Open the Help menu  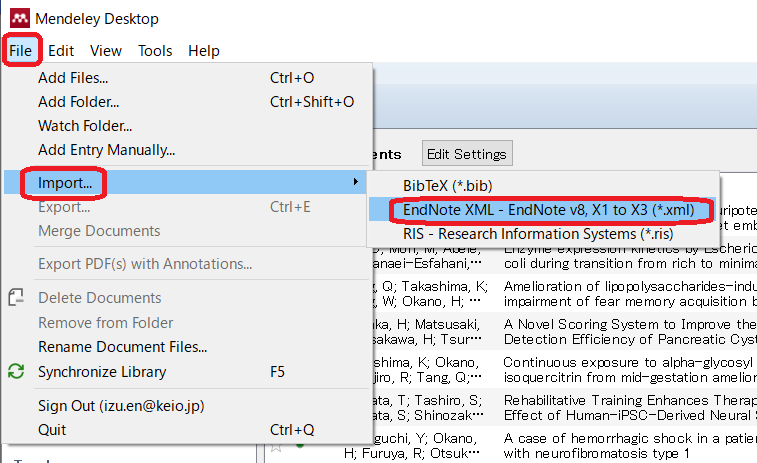pos(204,50)
